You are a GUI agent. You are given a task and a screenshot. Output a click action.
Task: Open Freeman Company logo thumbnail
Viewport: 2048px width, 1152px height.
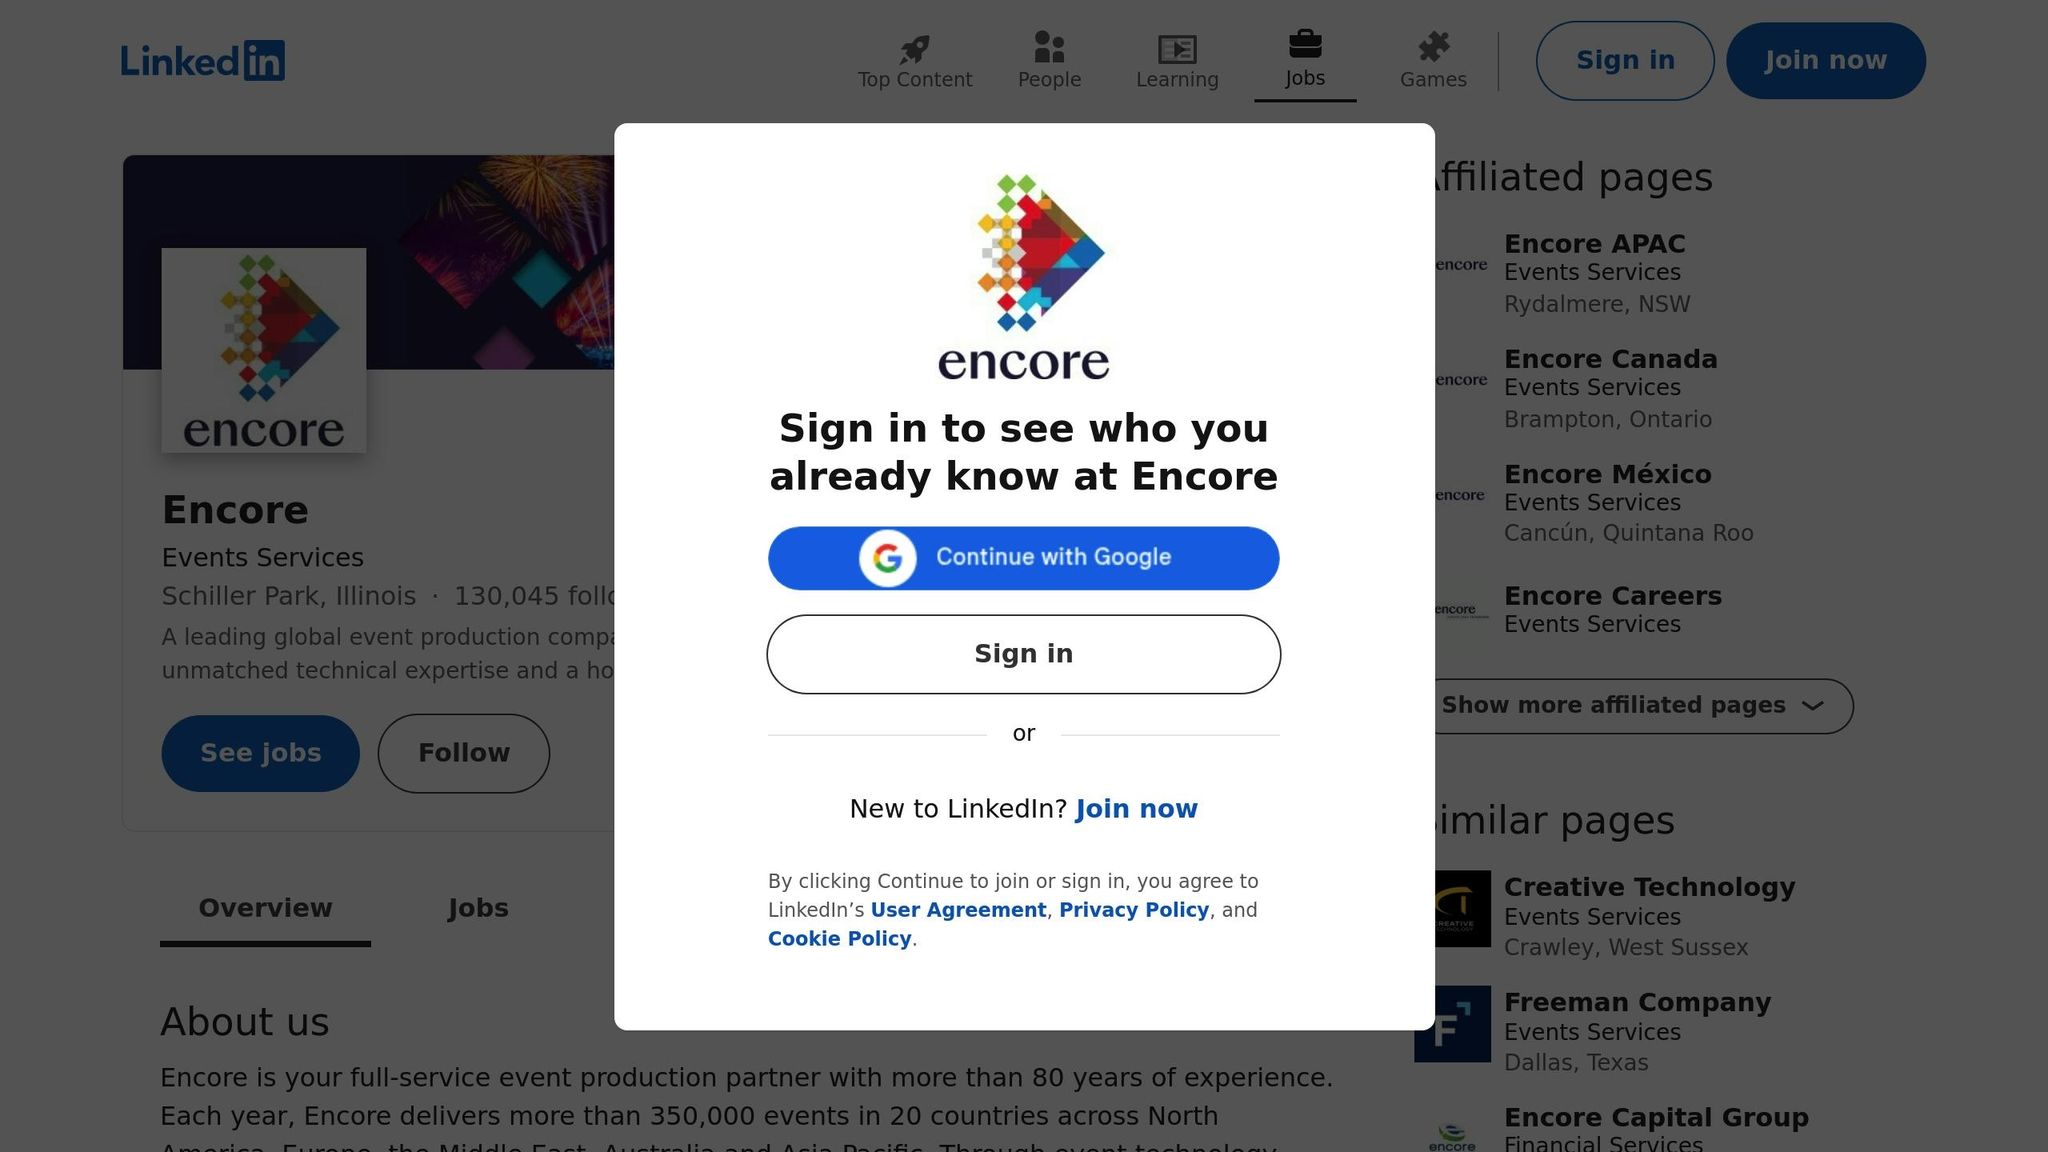tap(1452, 1024)
